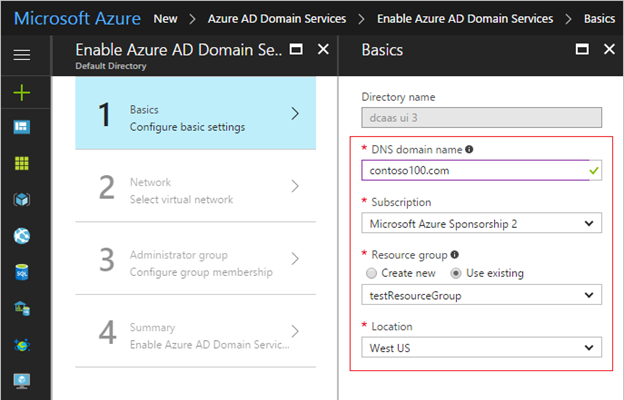624x400 pixels.
Task: Open the Subscription dropdown
Action: tap(481, 223)
